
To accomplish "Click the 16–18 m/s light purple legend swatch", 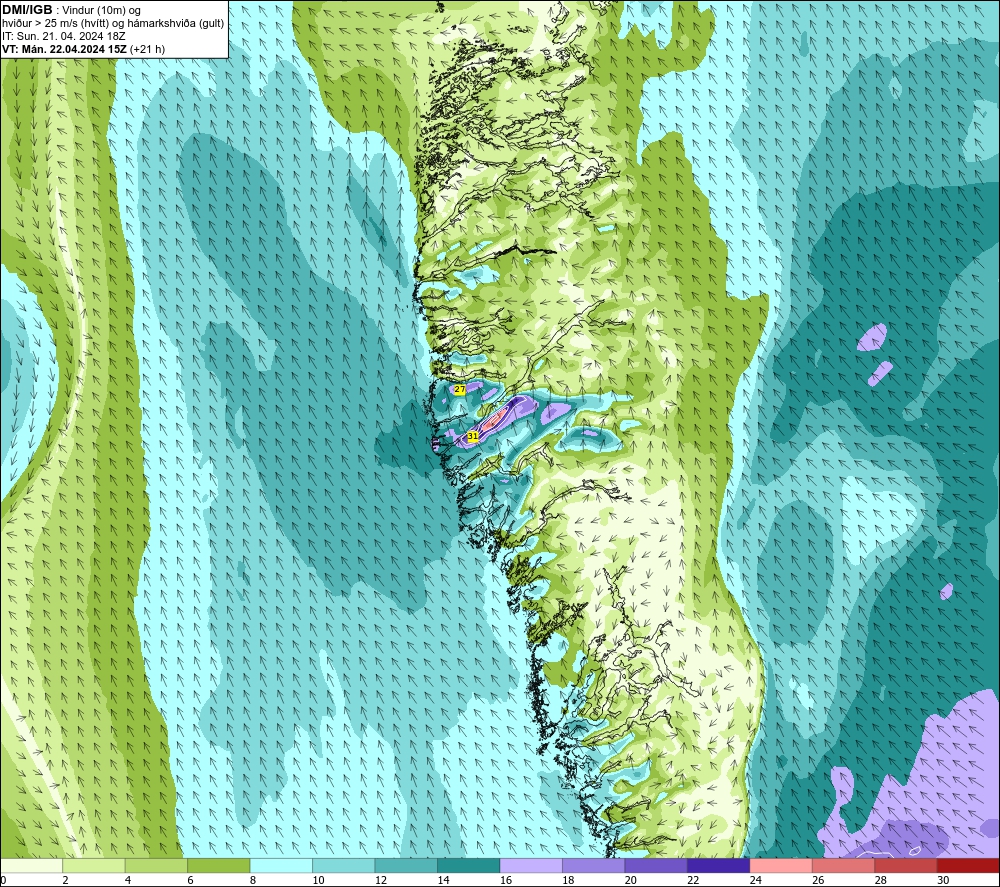I will (531, 865).
